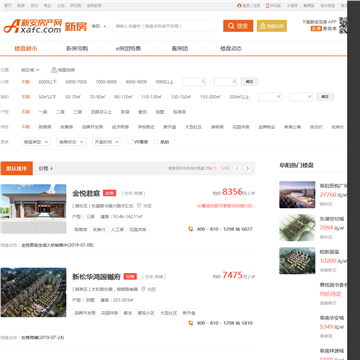The width and height of the screenshot is (360, 360).
Task: Select 不限 in the features row
Action: tap(25, 127)
